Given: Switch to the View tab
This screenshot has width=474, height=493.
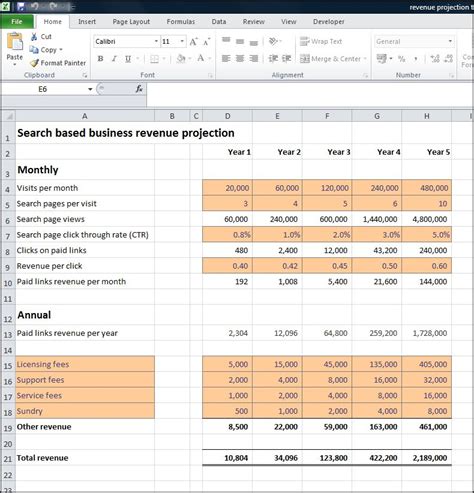Looking at the screenshot, I should (288, 22).
